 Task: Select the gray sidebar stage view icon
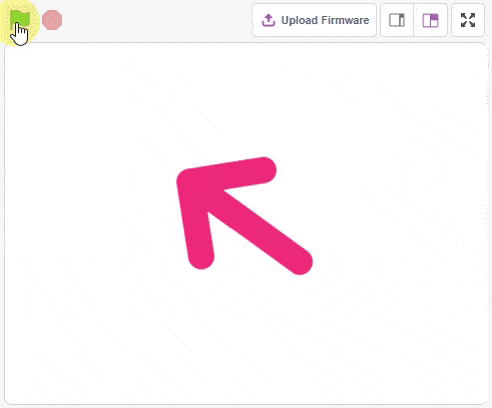397,20
